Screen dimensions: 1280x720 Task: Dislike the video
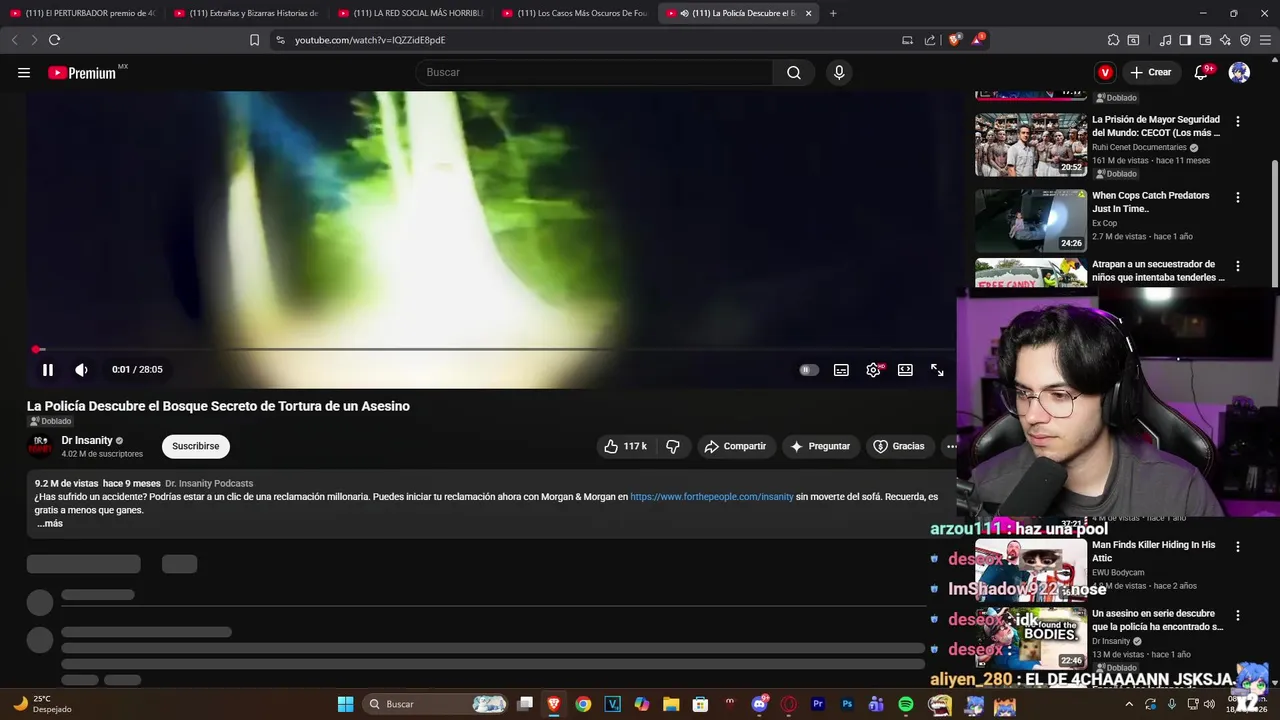673,446
